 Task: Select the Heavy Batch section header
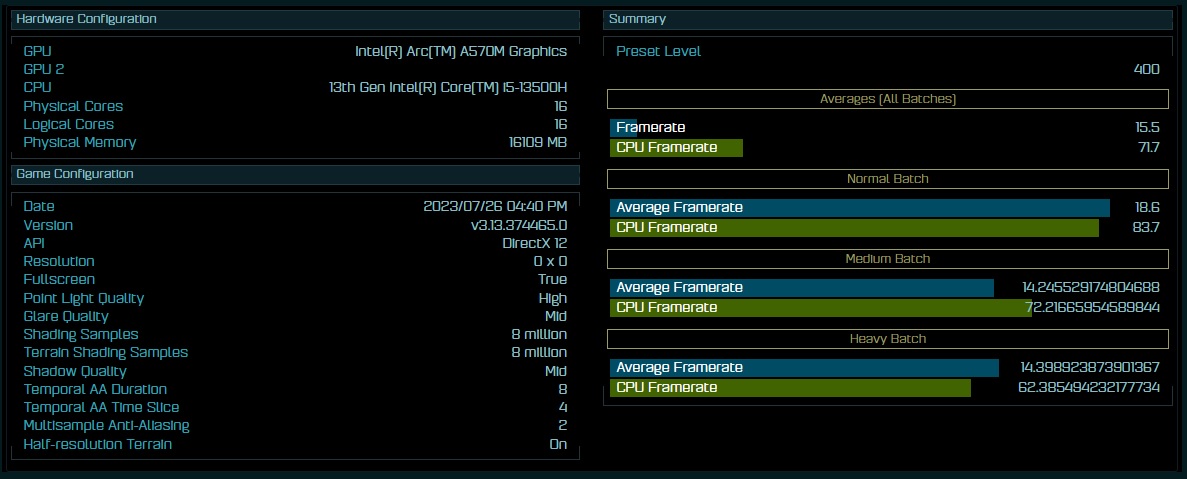point(888,339)
